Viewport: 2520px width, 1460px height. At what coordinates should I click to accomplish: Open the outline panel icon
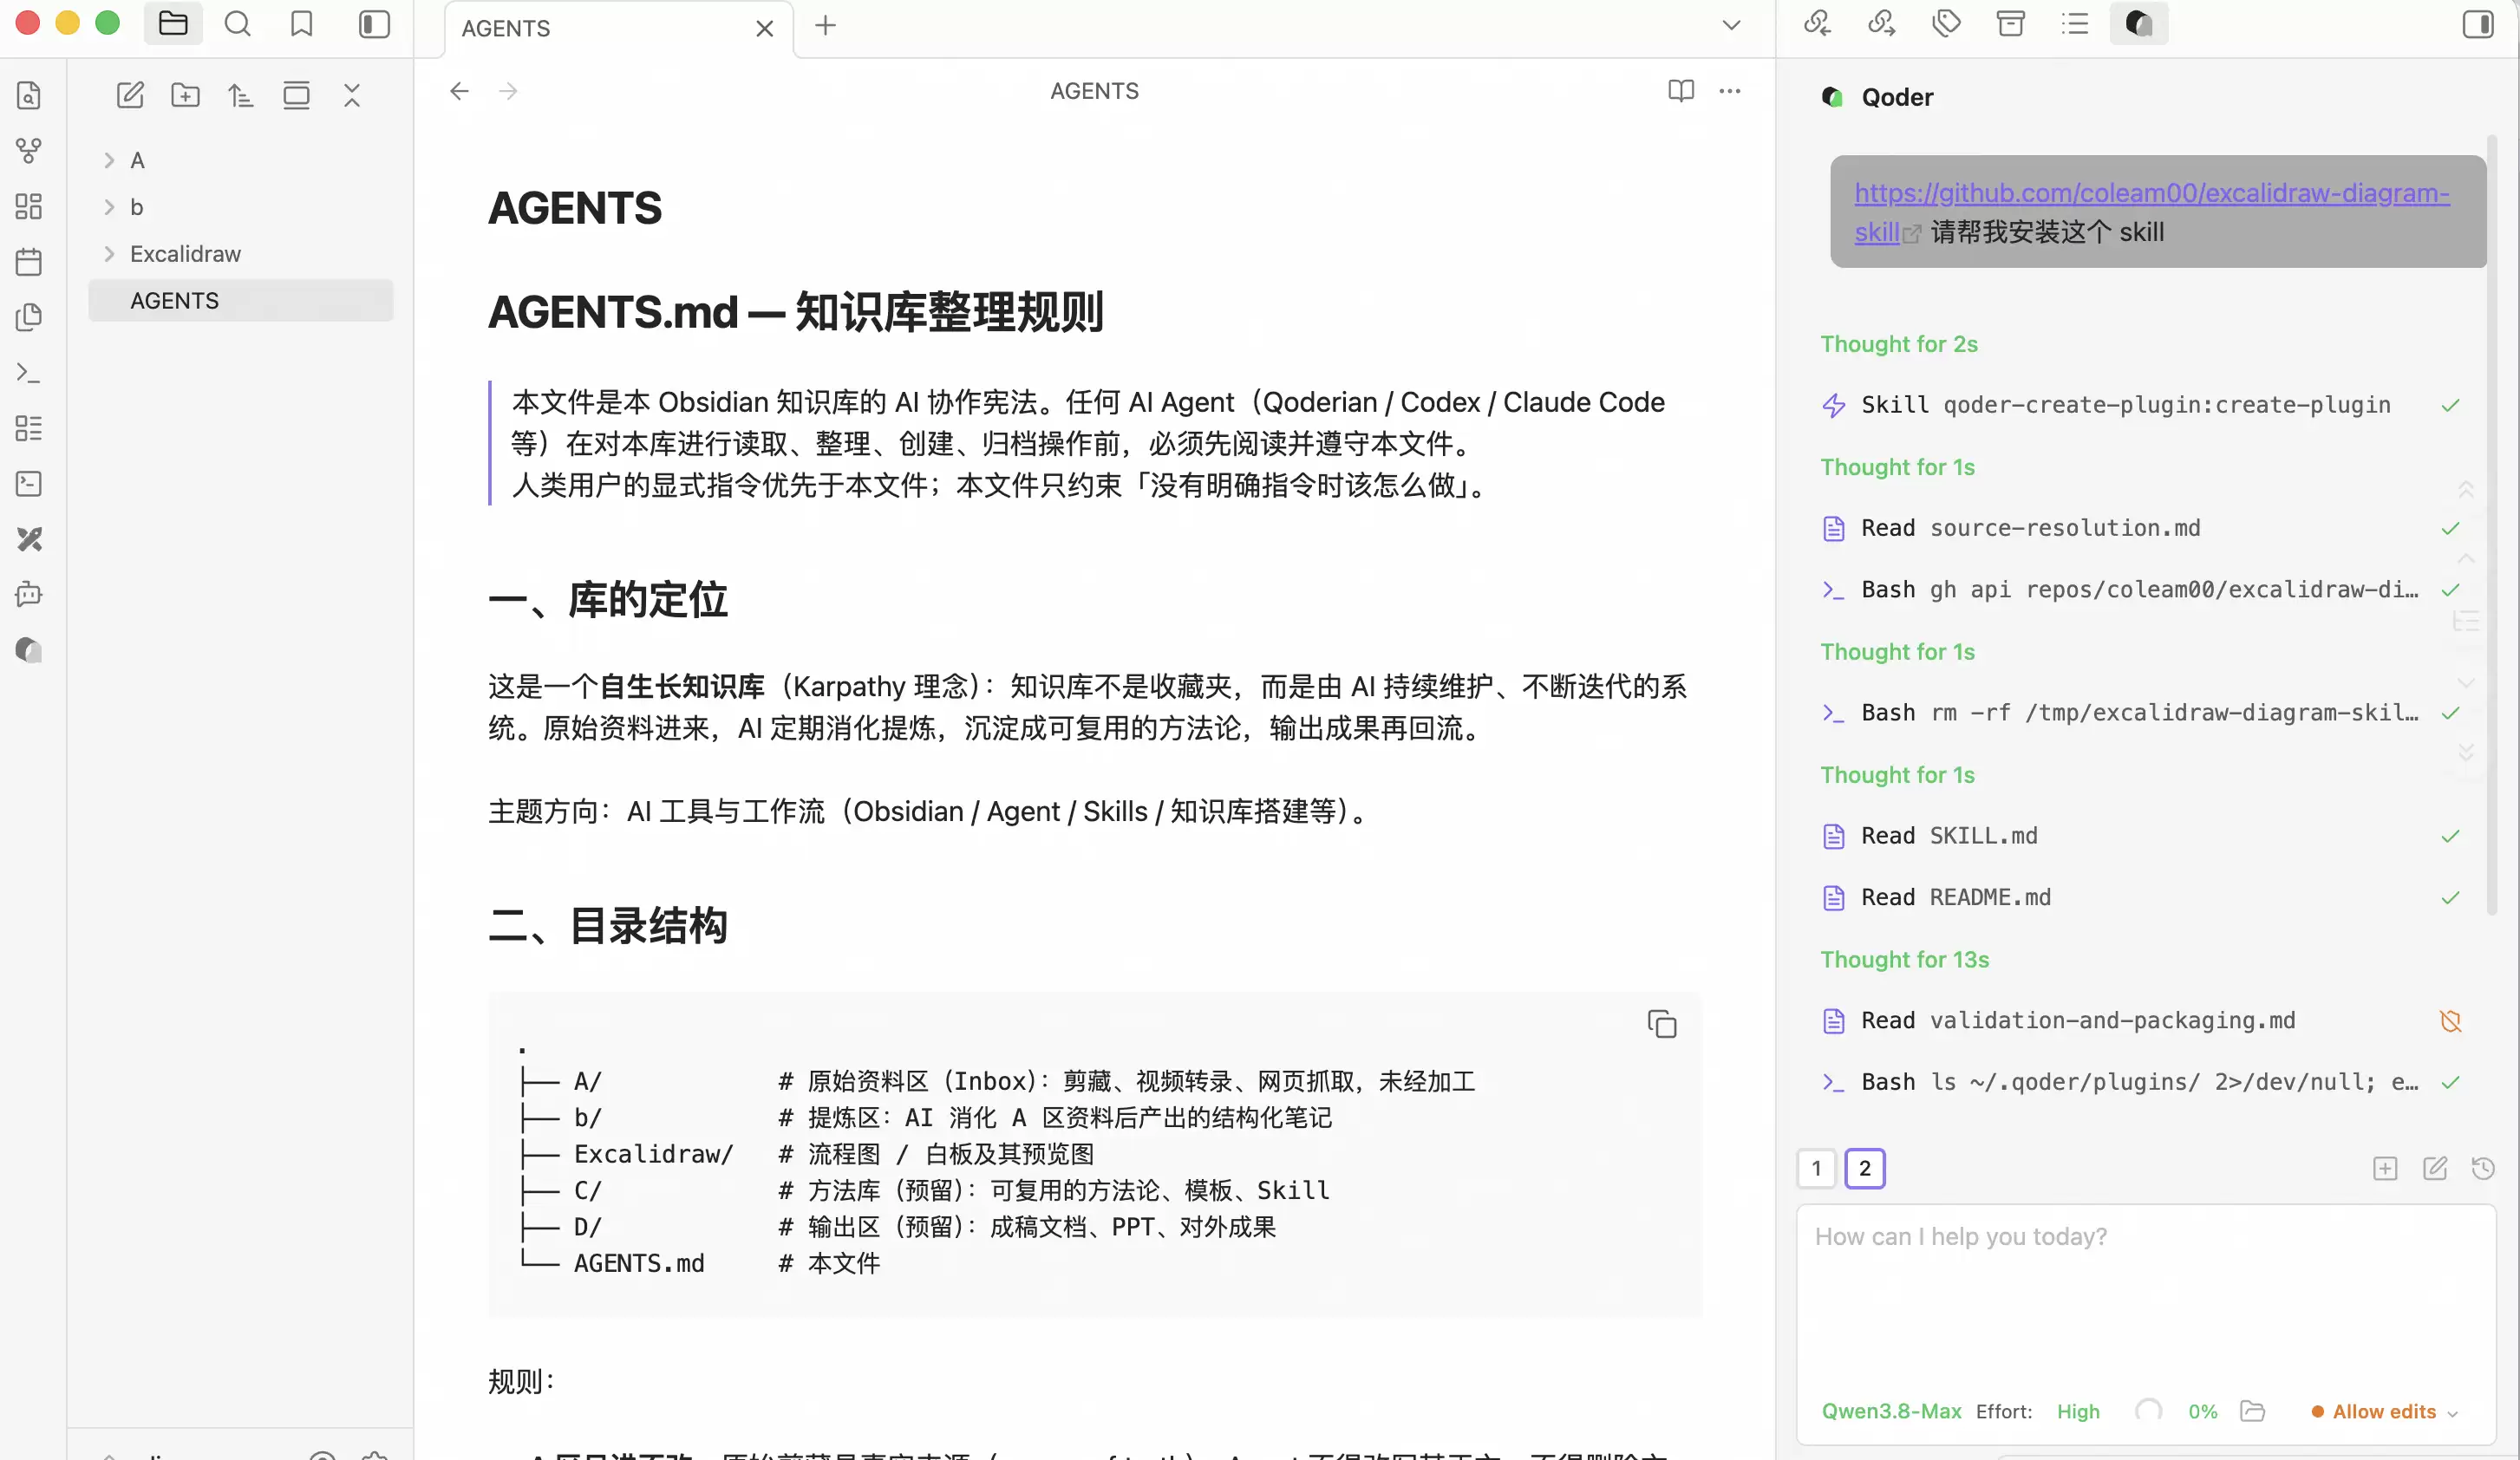point(2075,24)
